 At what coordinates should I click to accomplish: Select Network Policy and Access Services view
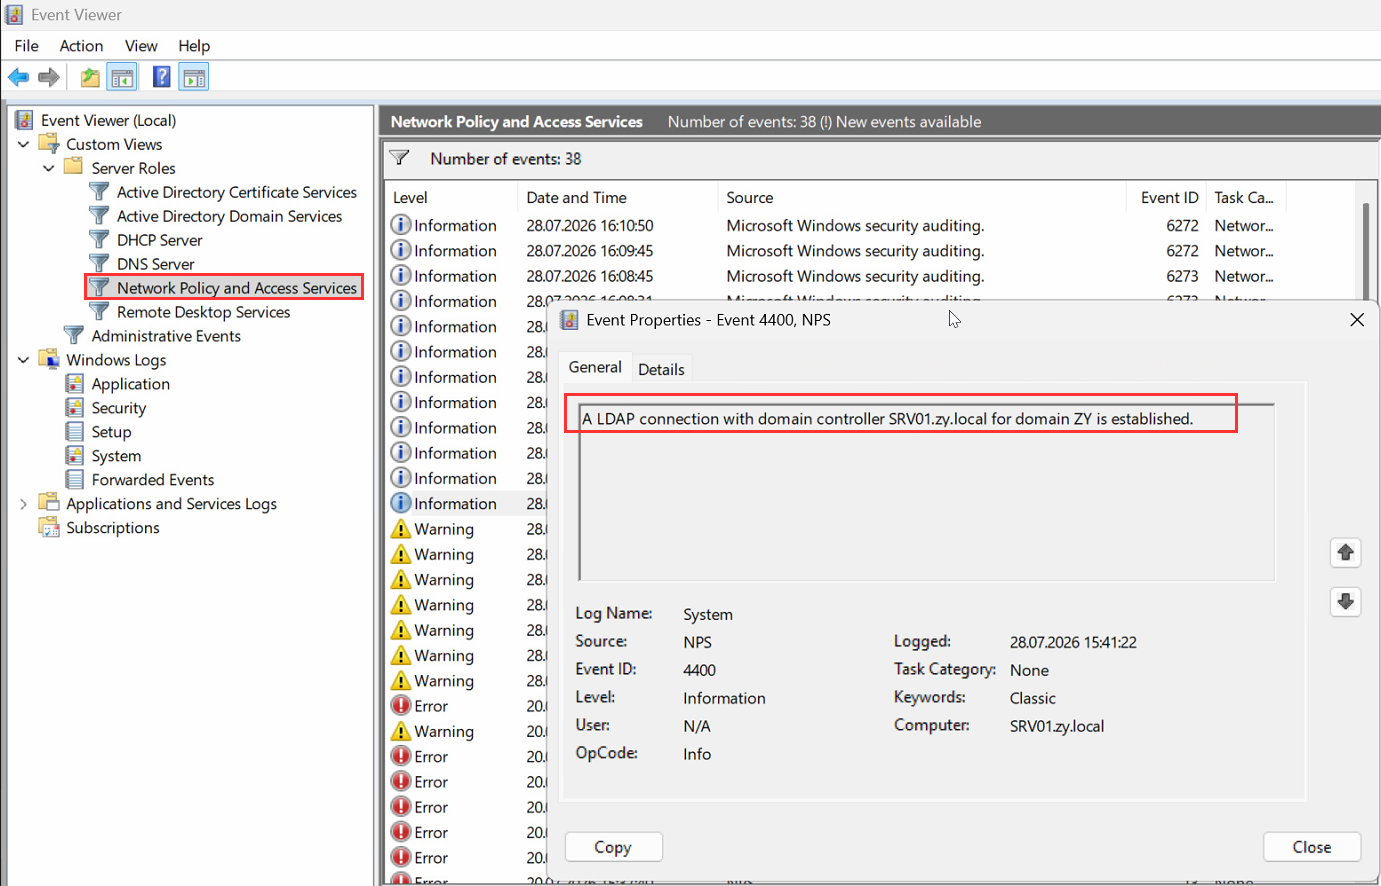pos(236,288)
